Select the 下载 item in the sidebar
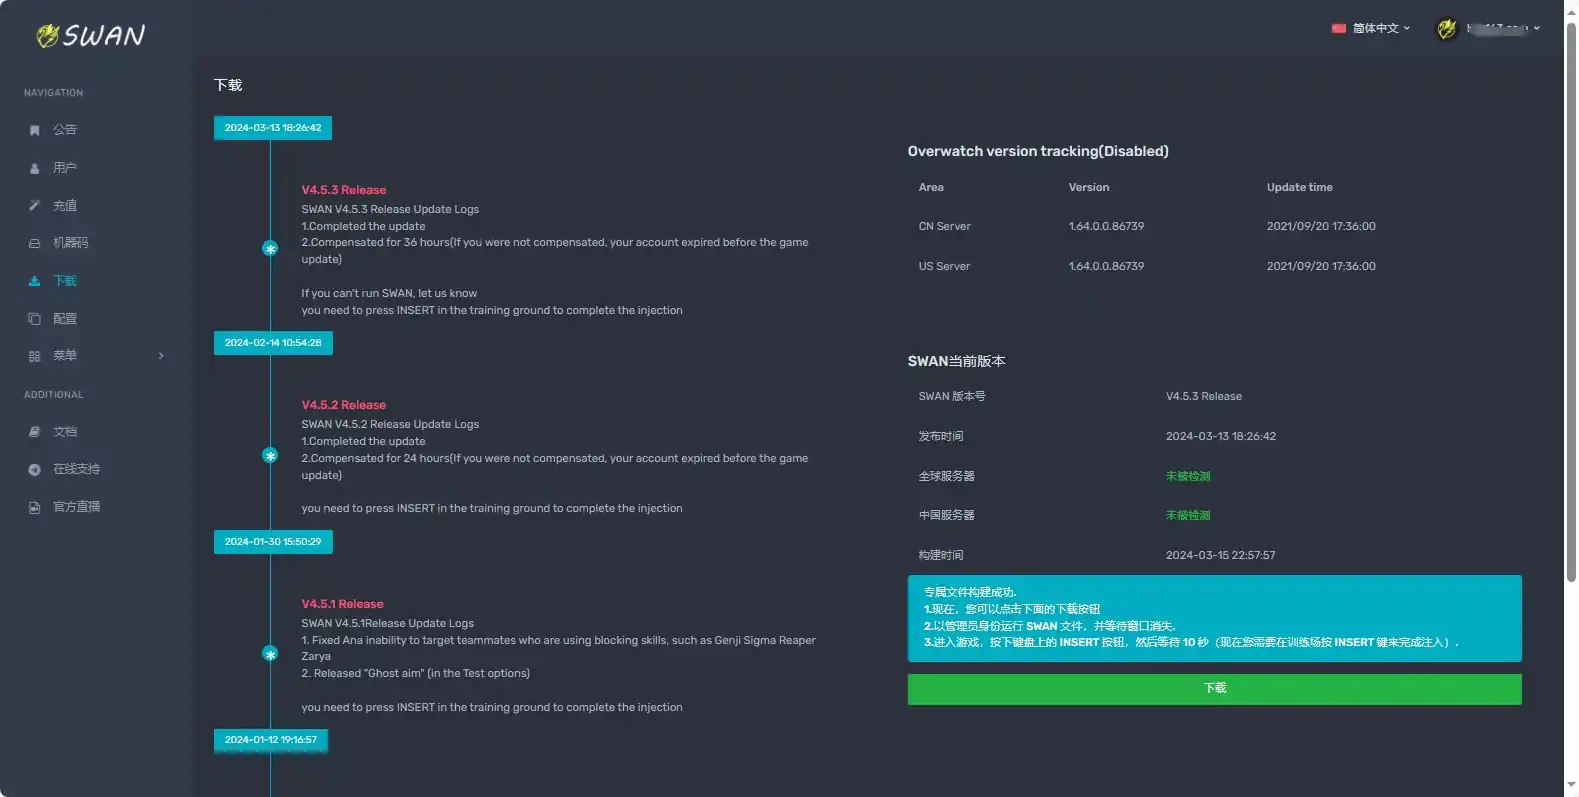Image resolution: width=1579 pixels, height=797 pixels. click(x=65, y=281)
